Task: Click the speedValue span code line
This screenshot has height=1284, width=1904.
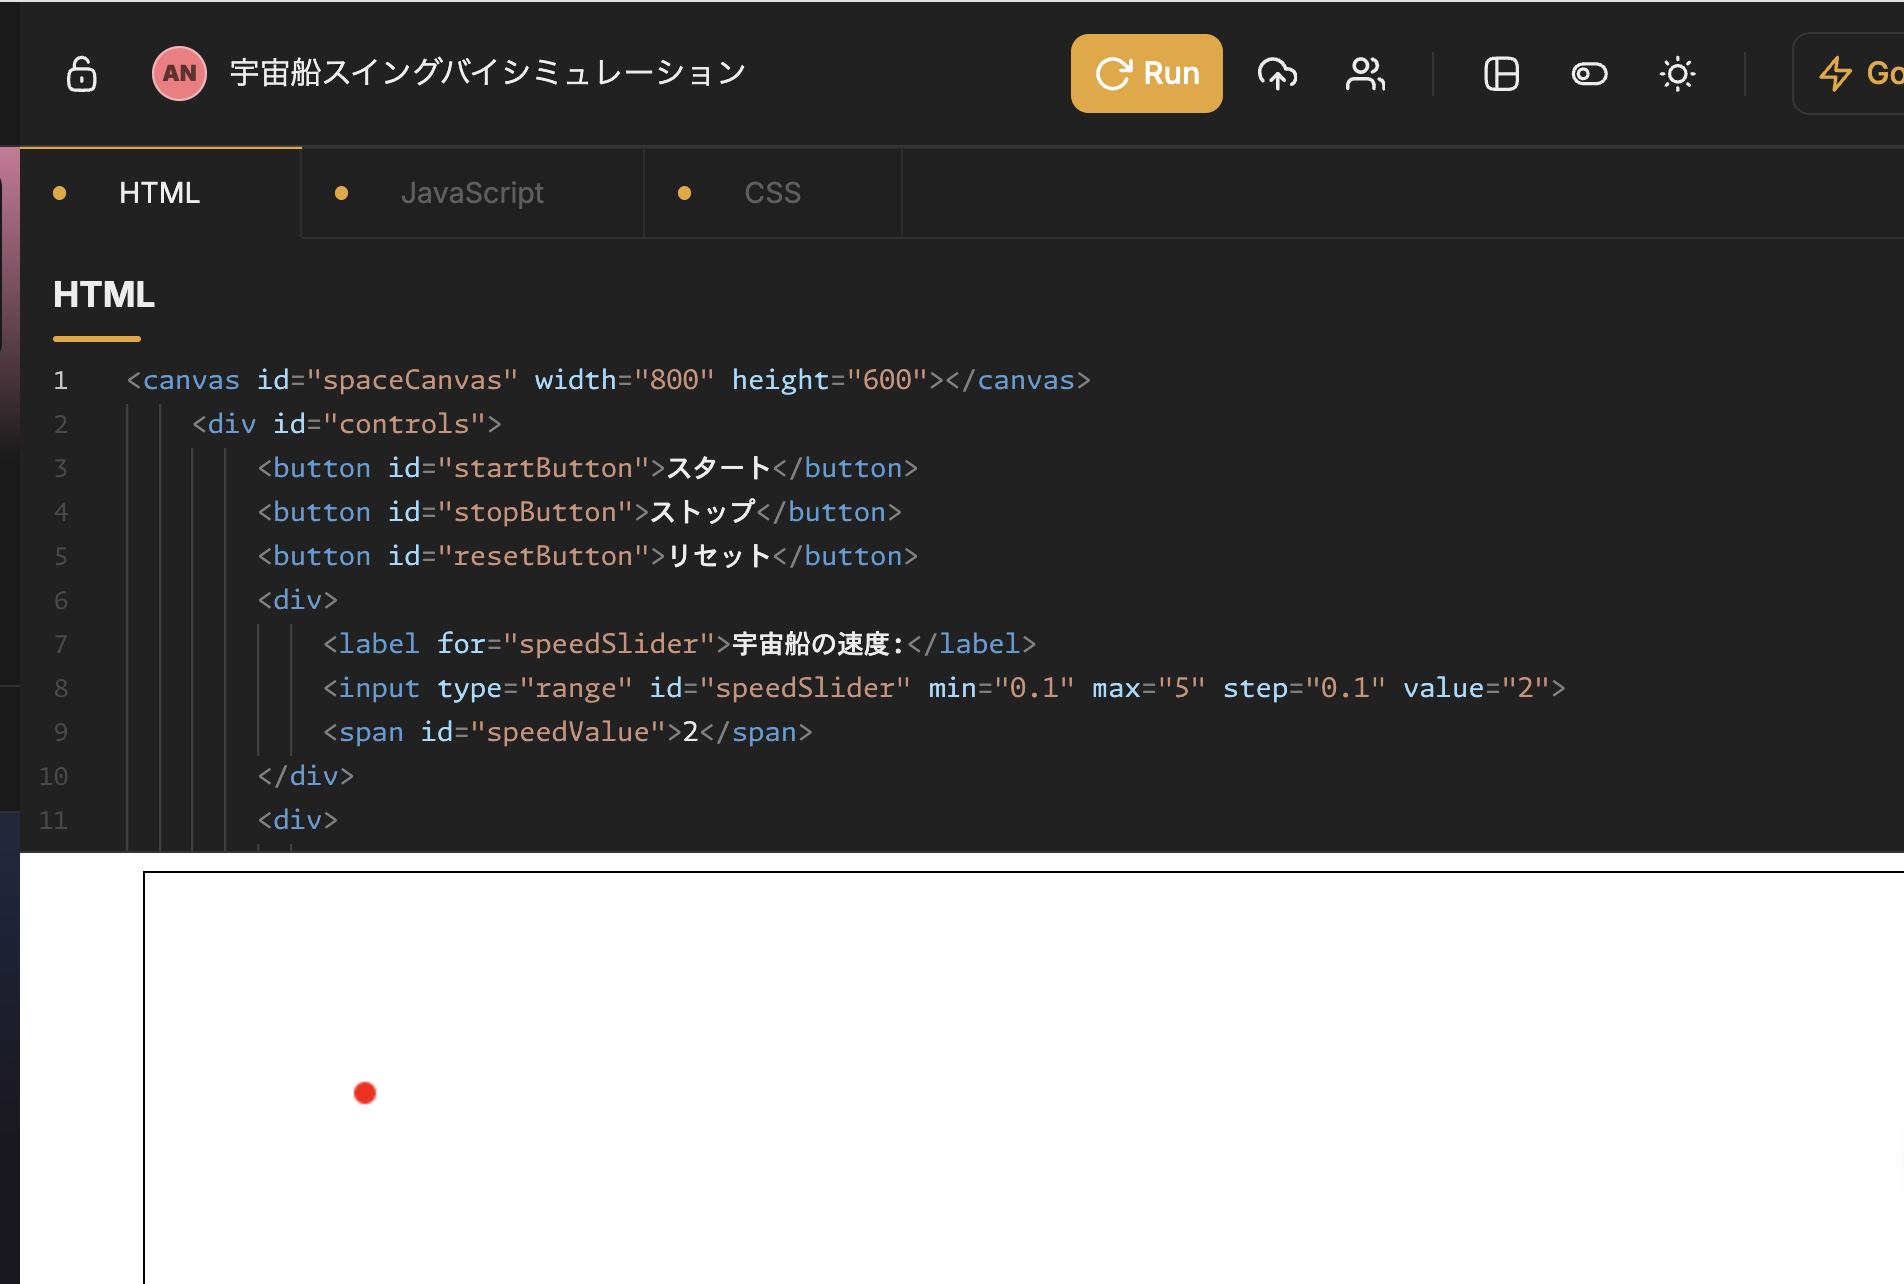Action: (x=567, y=732)
